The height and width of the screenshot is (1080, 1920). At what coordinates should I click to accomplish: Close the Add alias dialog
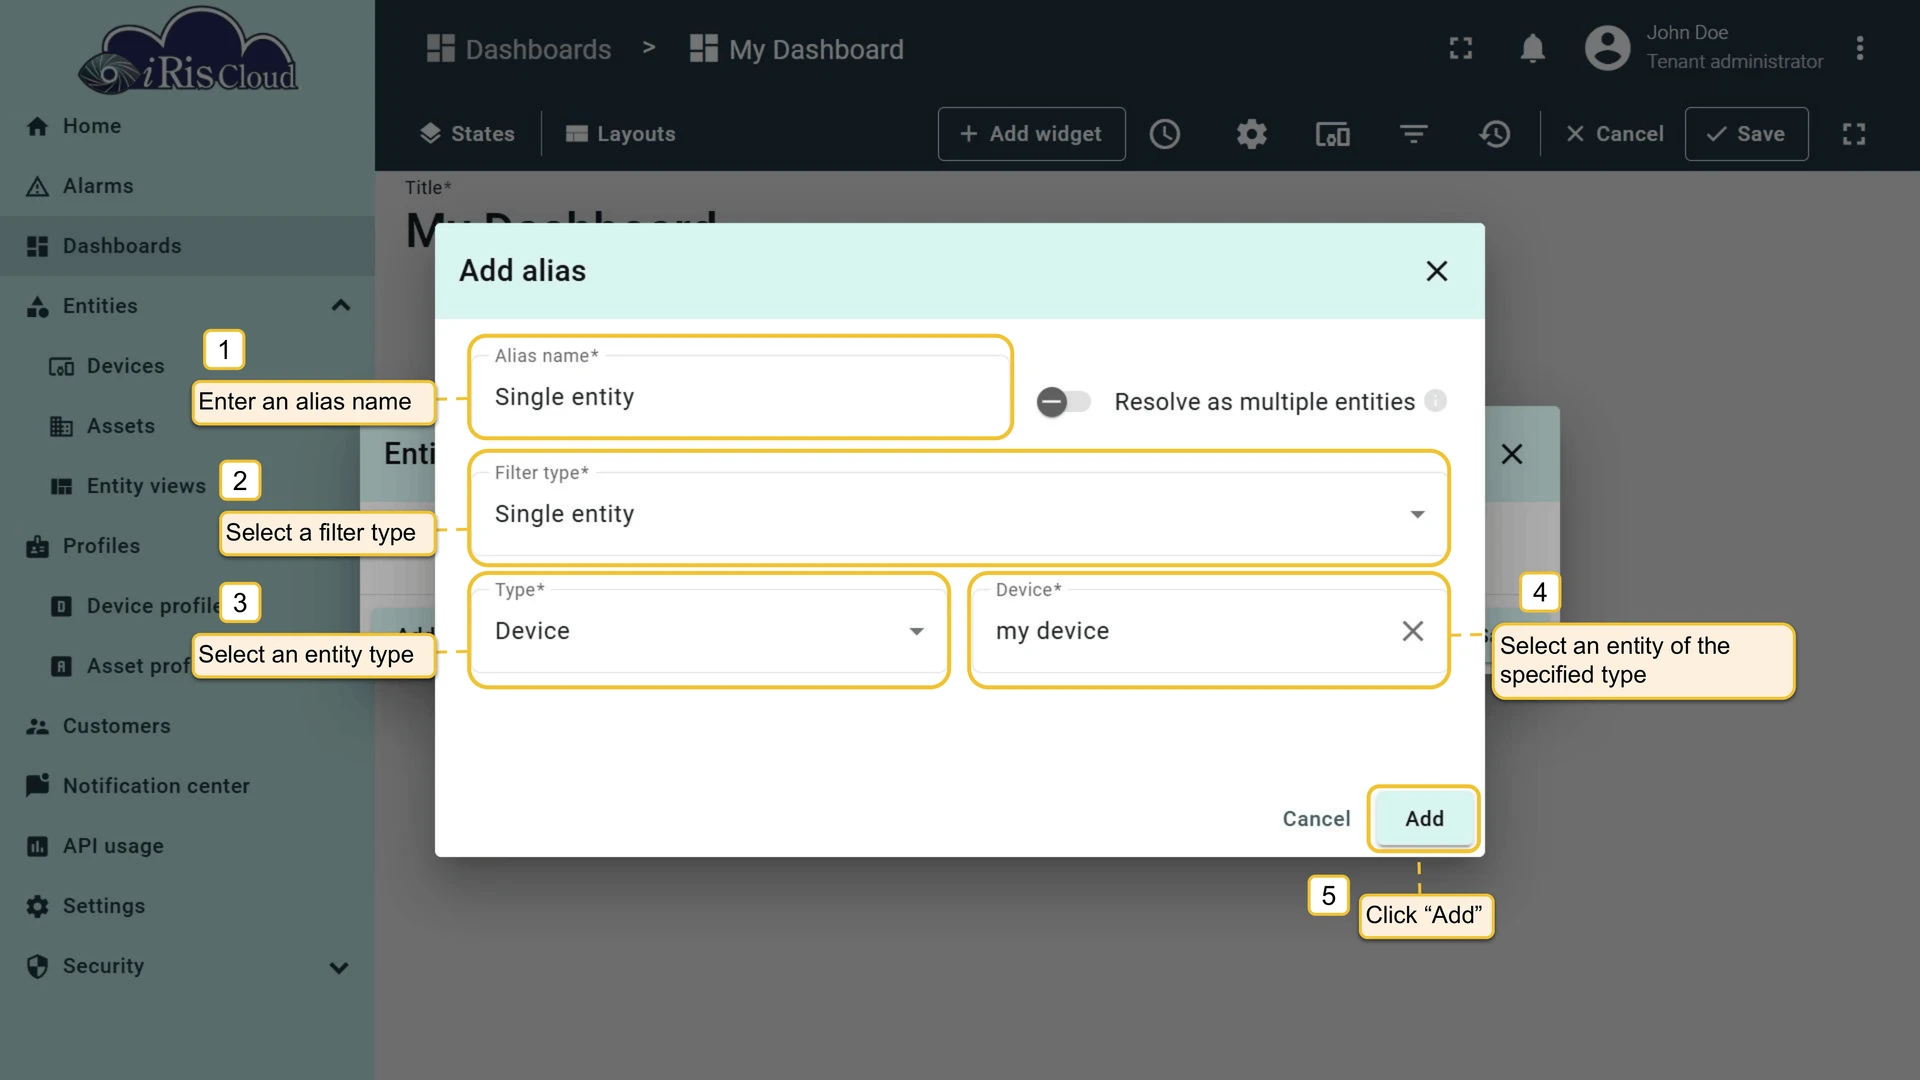tap(1436, 271)
